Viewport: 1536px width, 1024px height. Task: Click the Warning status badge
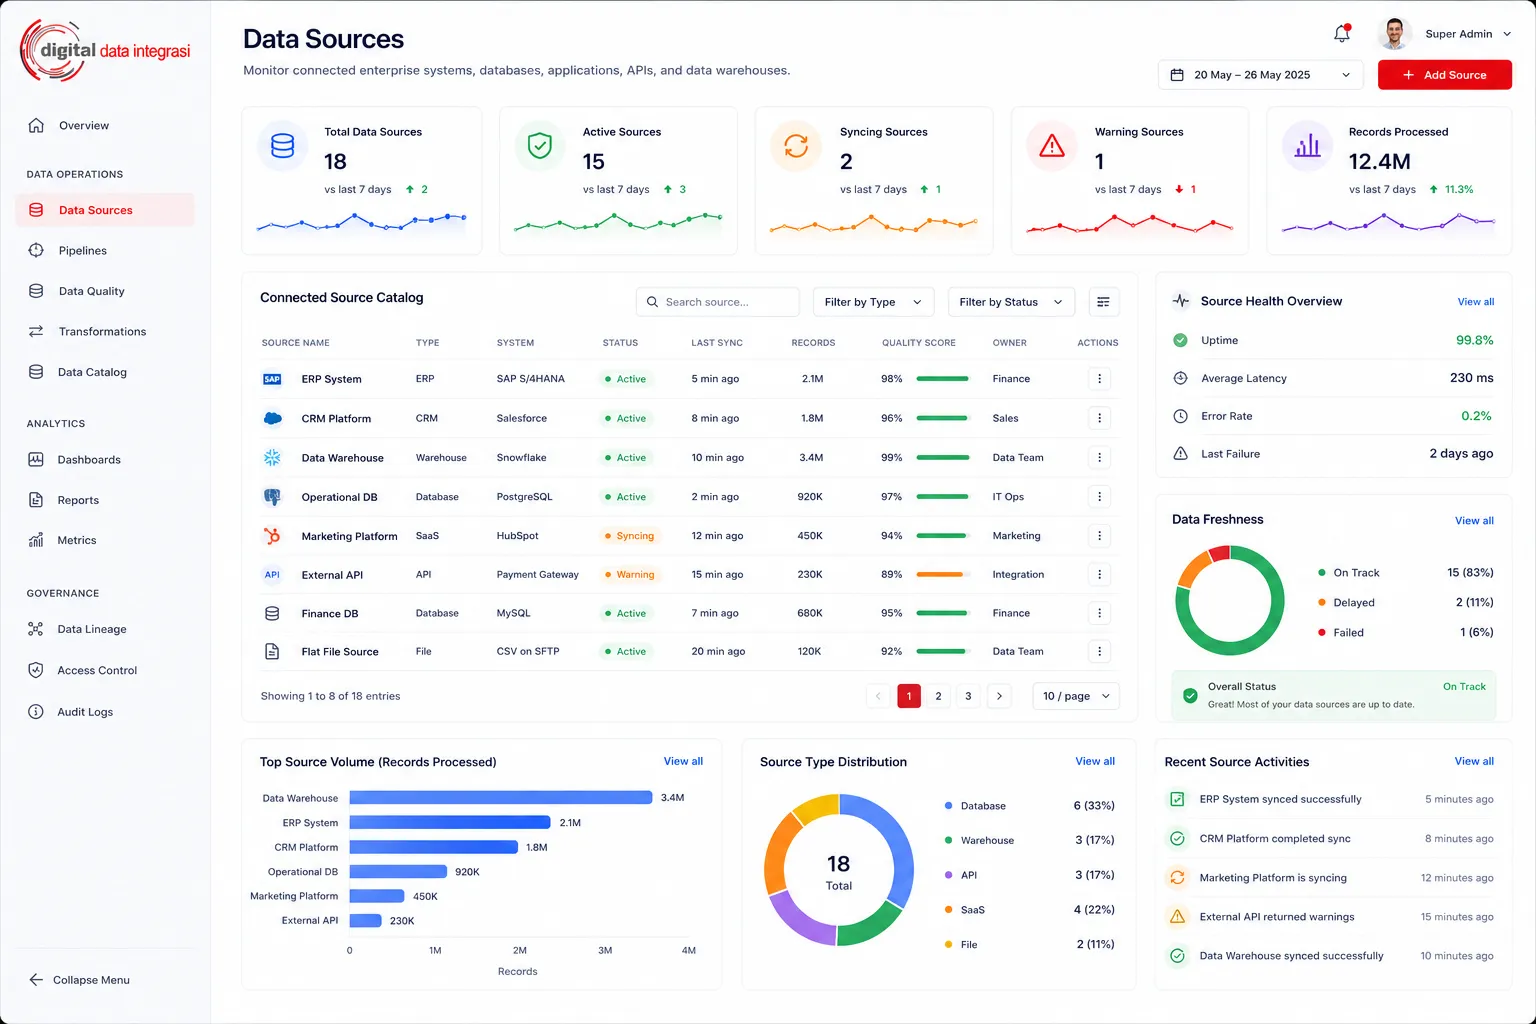(629, 575)
